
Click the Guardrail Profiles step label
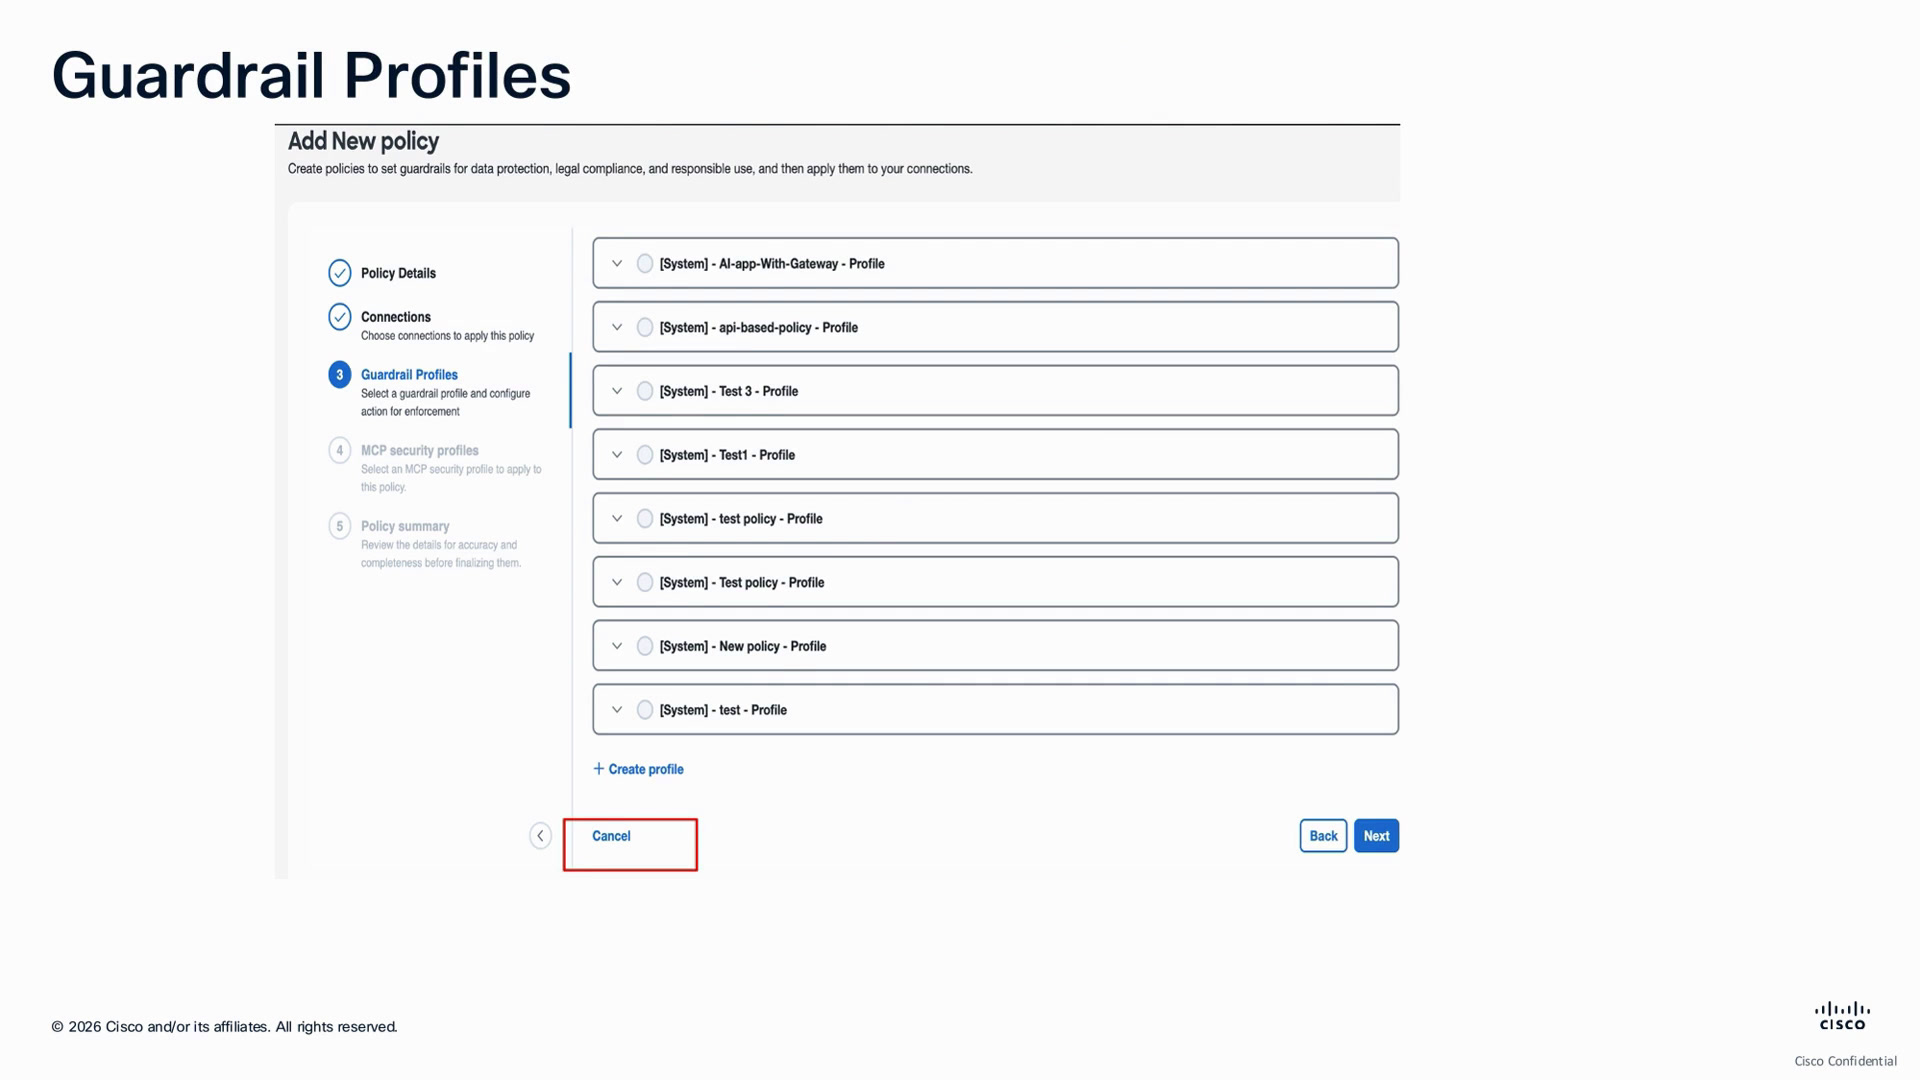pyautogui.click(x=409, y=375)
